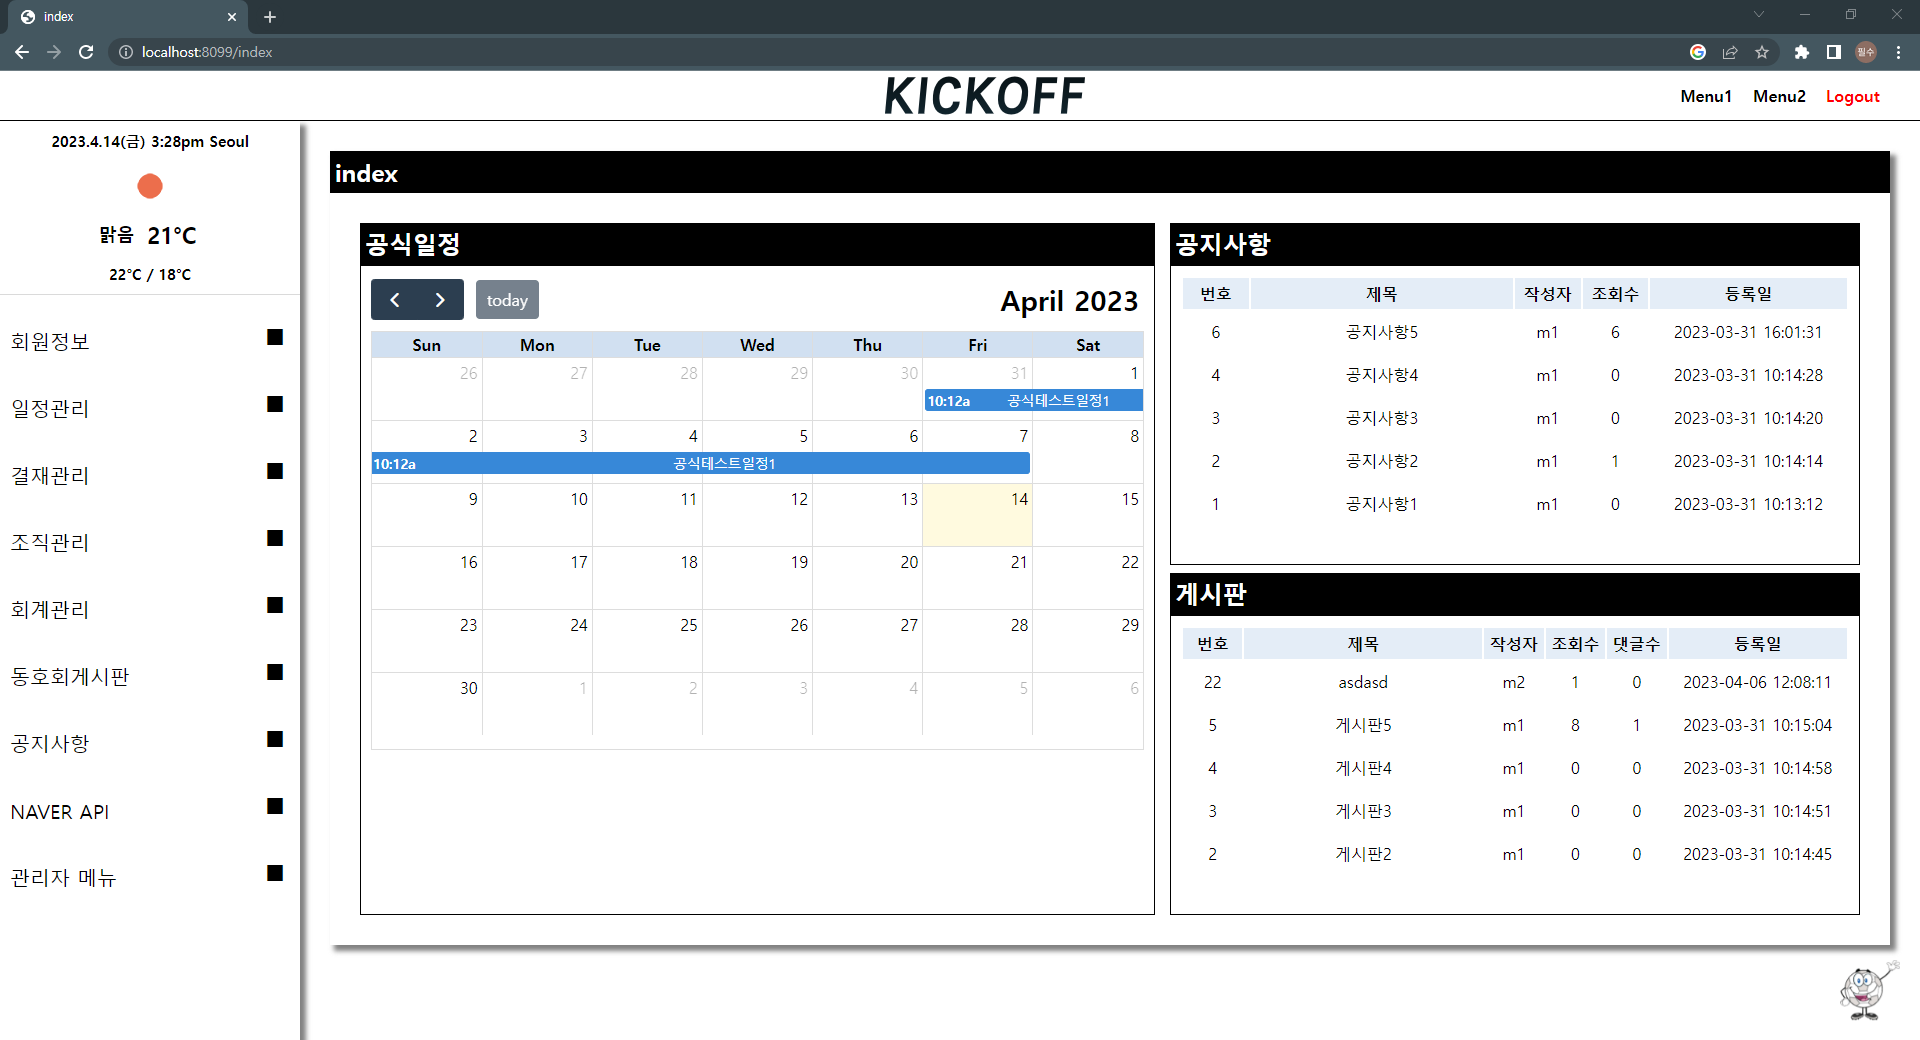This screenshot has height=1040, width=1920.
Task: Click the Logout link
Action: (1852, 96)
